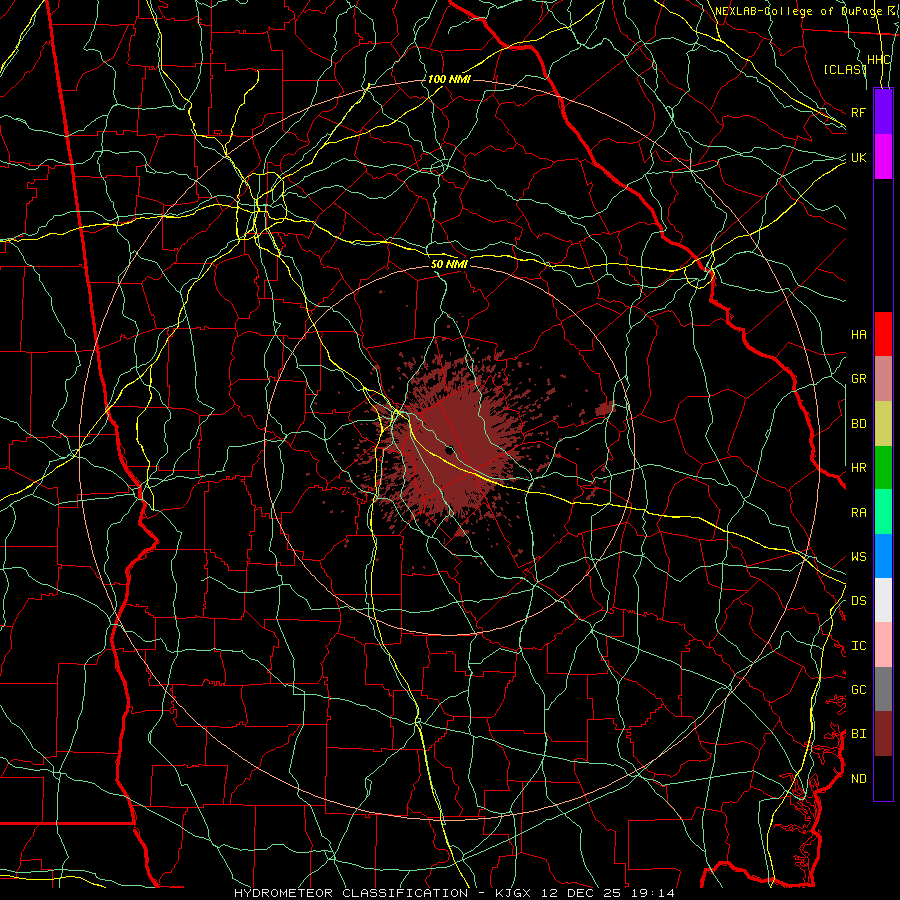Click the BI legend label
This screenshot has height=900, width=900.
(x=858, y=734)
